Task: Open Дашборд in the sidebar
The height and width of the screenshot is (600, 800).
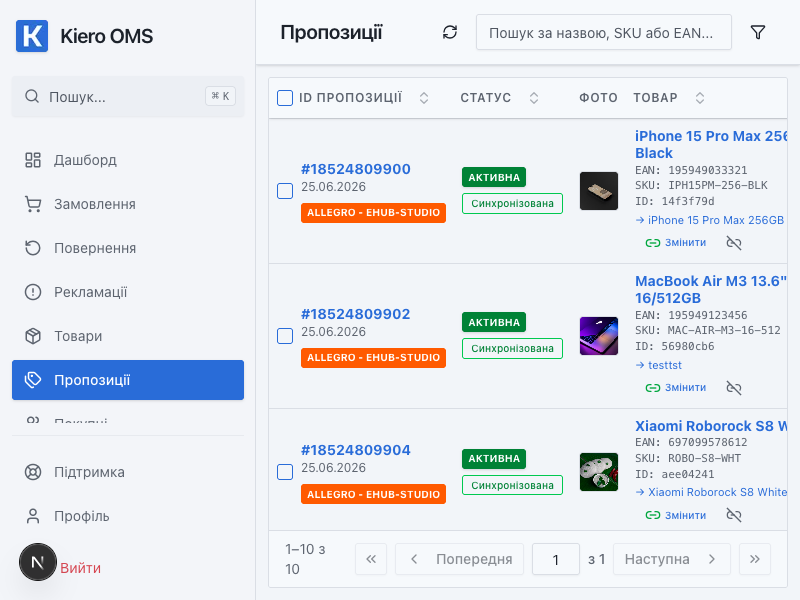Action: [x=128, y=160]
